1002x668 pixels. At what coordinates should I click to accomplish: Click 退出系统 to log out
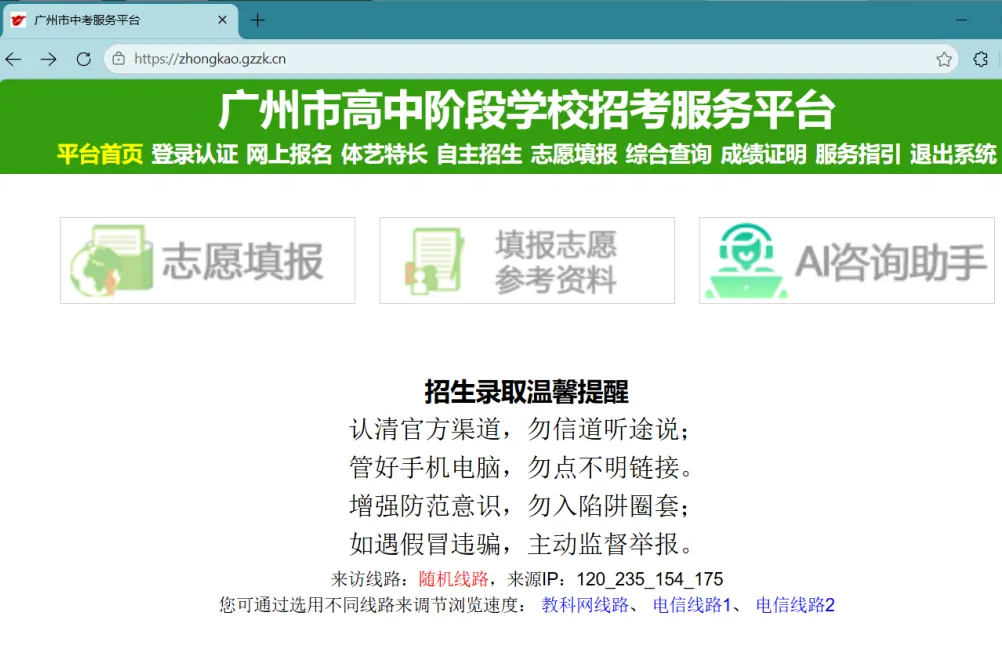click(x=953, y=154)
